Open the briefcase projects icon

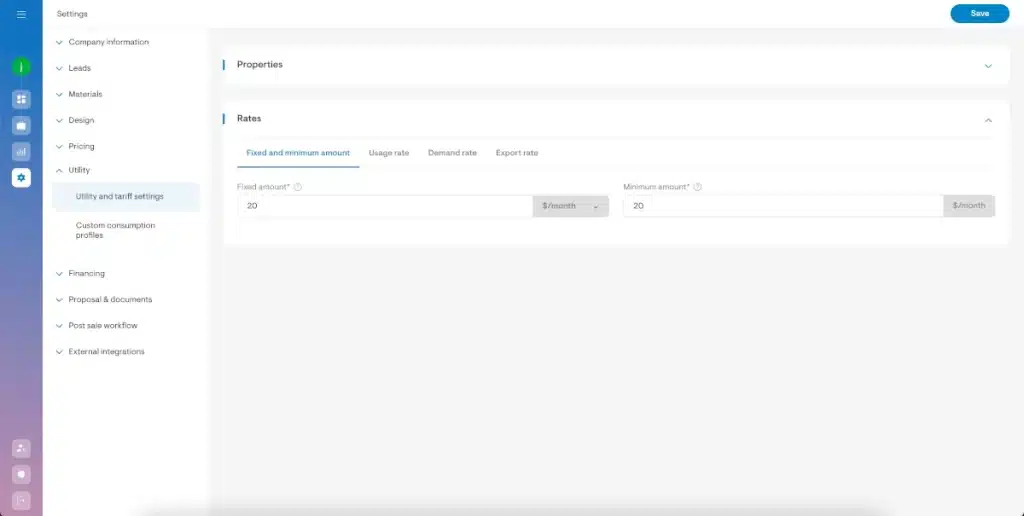(21, 125)
